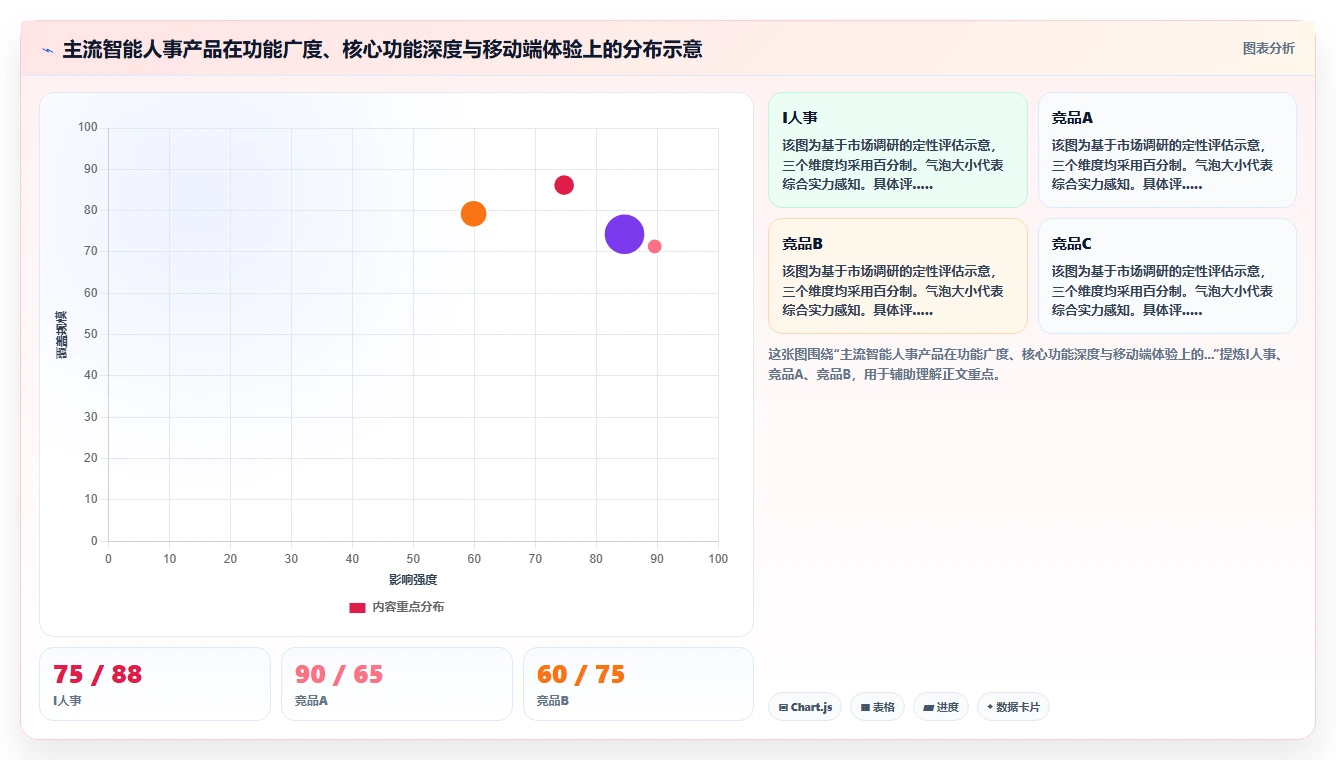The height and width of the screenshot is (760, 1336).
Task: Open the 竞品B description card
Action: 897,276
